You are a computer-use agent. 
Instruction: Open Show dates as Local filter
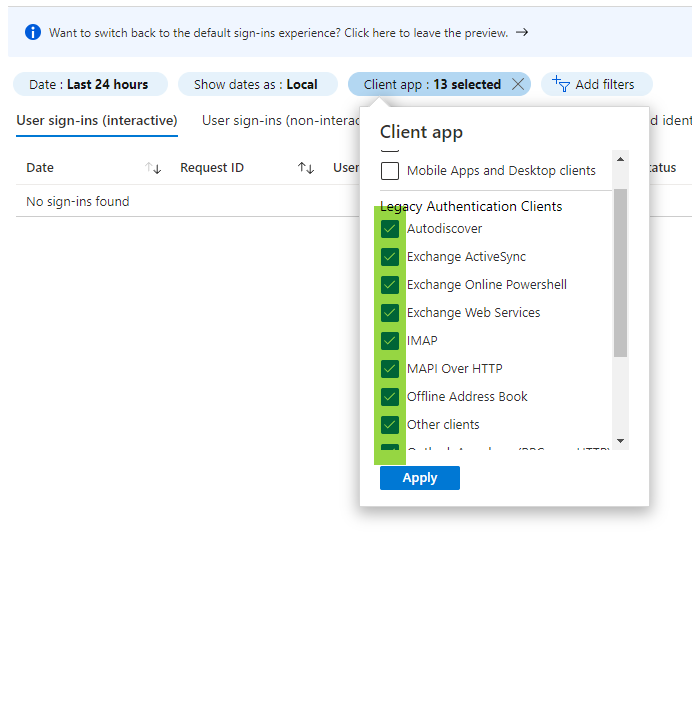[256, 84]
